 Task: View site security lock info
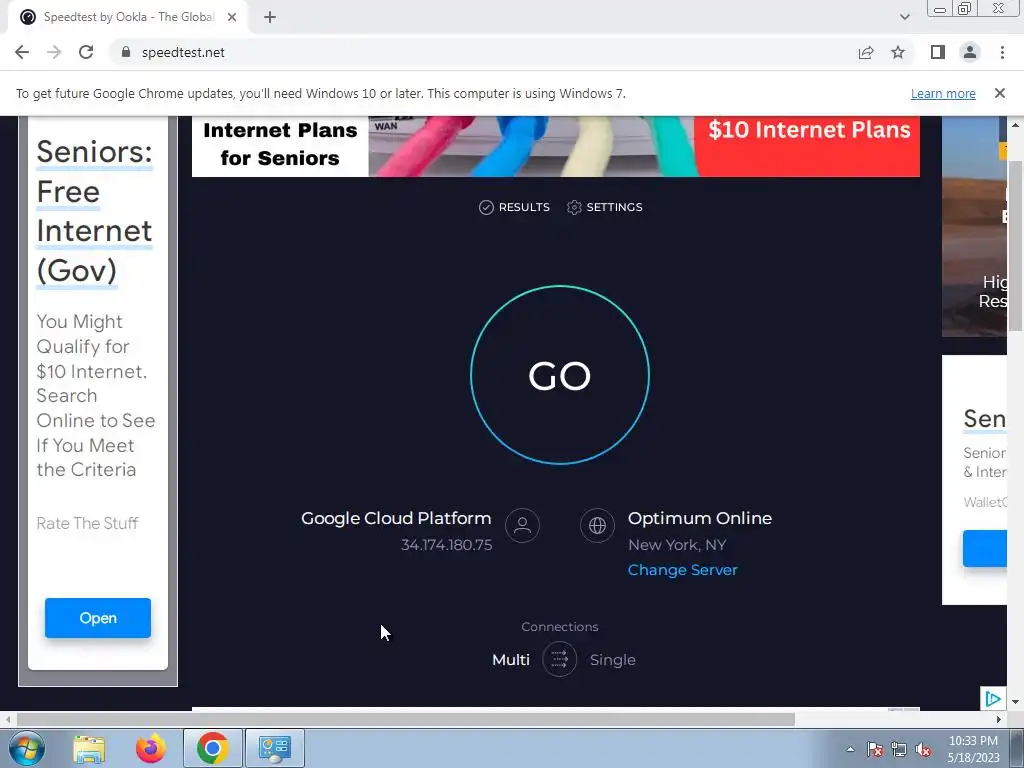(x=126, y=52)
